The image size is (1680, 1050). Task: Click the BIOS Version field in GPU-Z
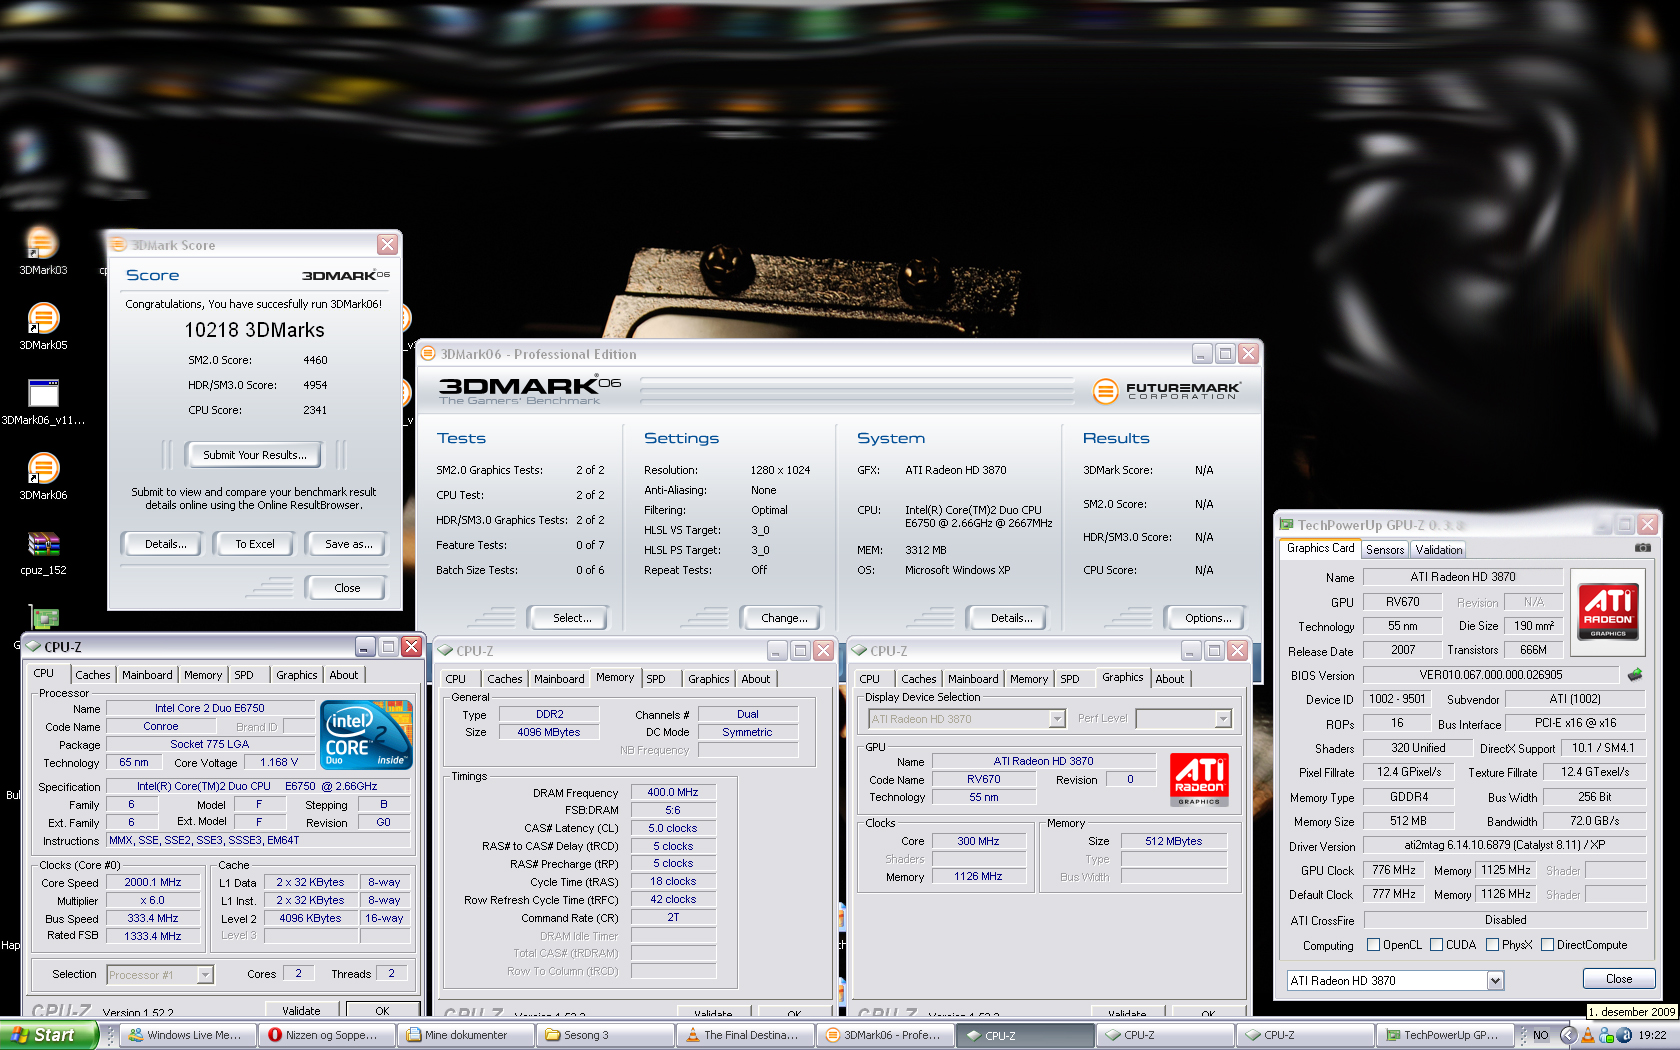(x=1491, y=675)
